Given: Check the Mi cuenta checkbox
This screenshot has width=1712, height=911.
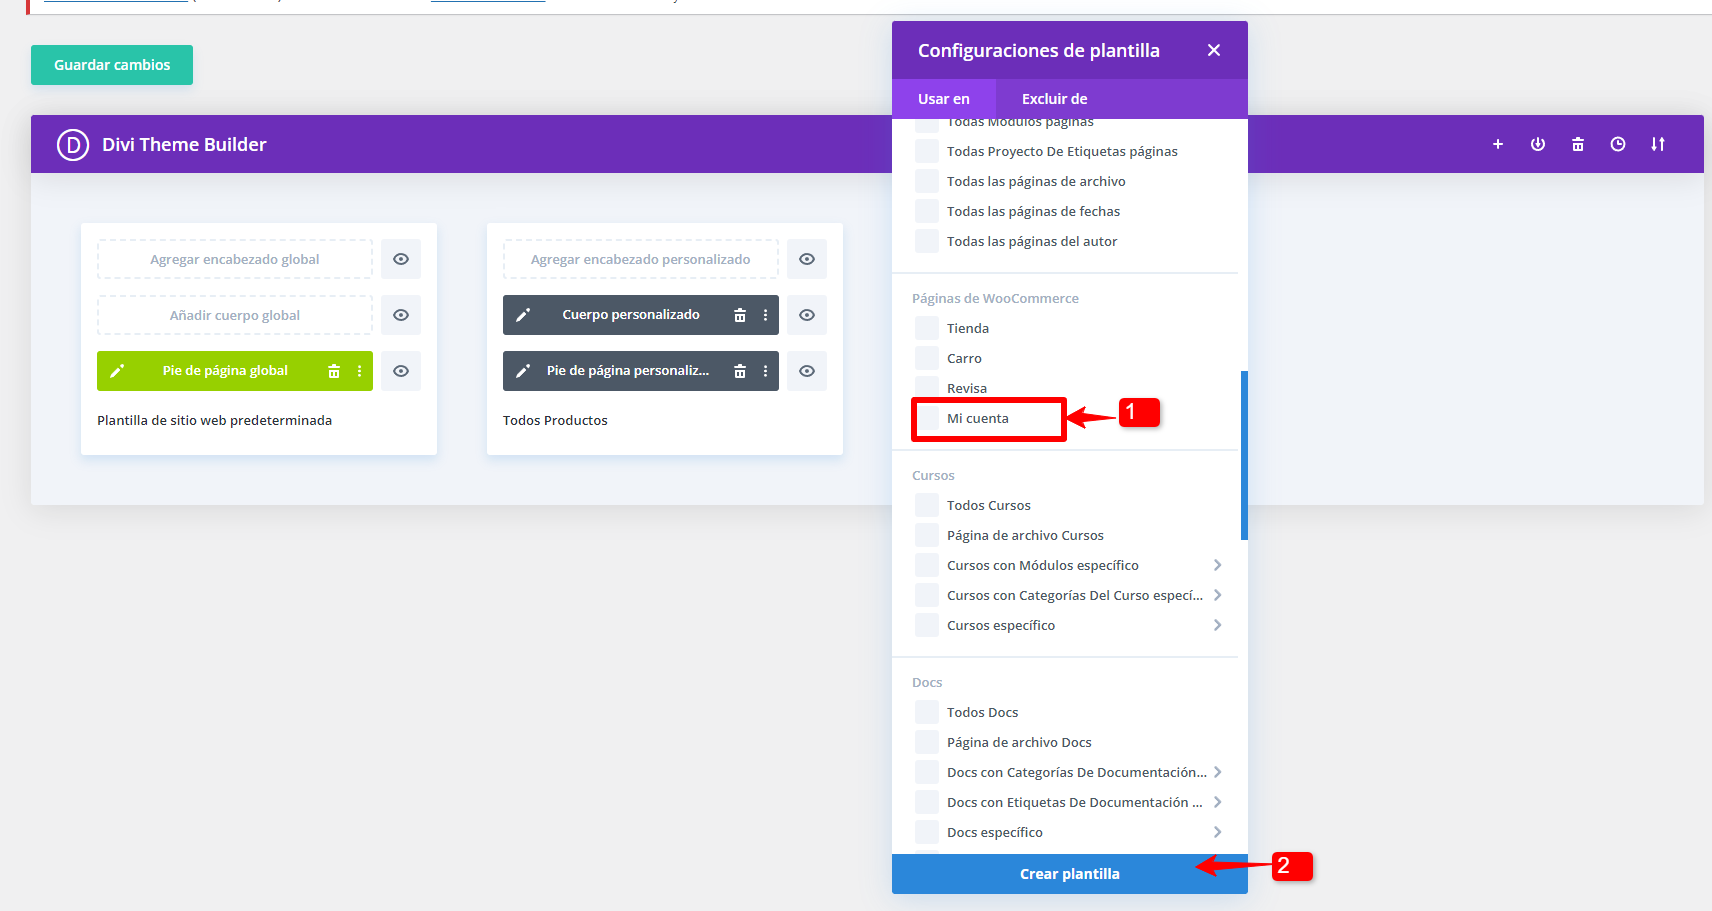Looking at the screenshot, I should tap(928, 418).
